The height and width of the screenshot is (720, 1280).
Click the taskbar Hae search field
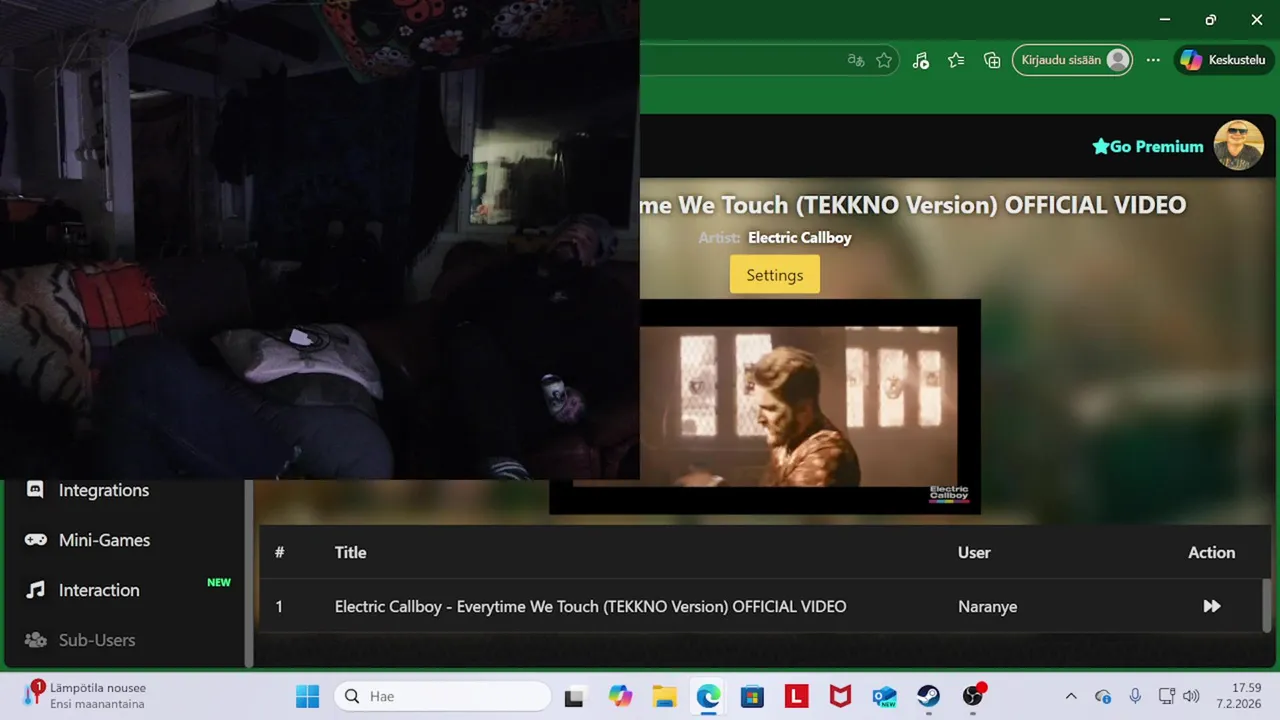(443, 696)
